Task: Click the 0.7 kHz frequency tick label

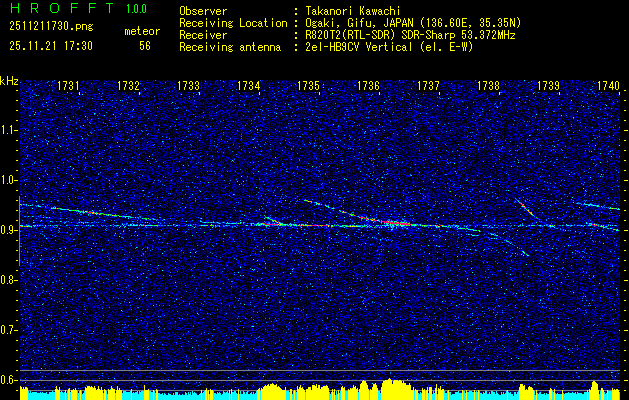Action: click(x=9, y=330)
